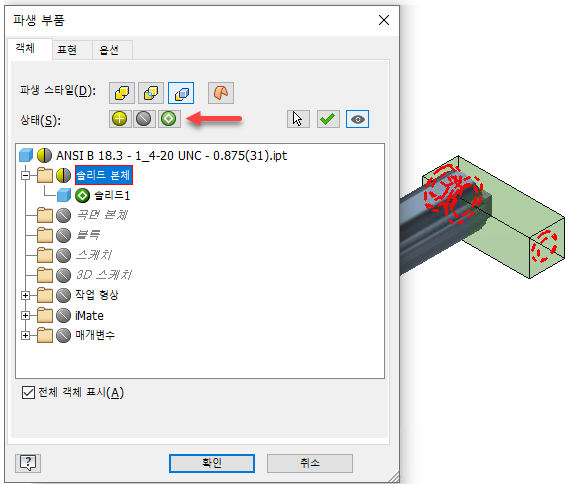The image size is (576, 484).
Task: Collapse the 솔리드 본체 folder
Action: click(x=25, y=176)
